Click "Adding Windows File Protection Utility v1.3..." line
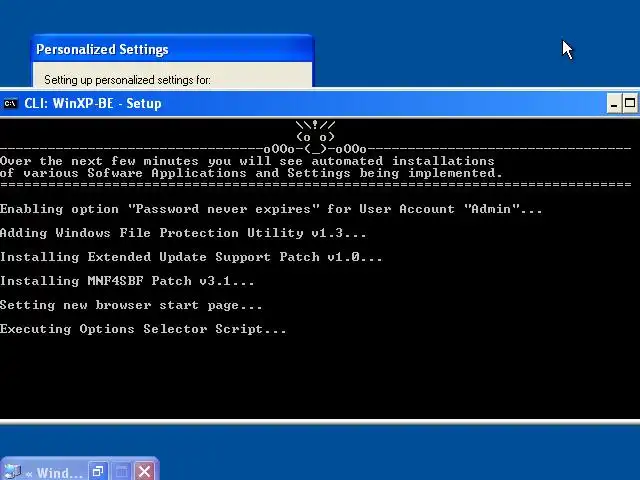 pos(183,233)
